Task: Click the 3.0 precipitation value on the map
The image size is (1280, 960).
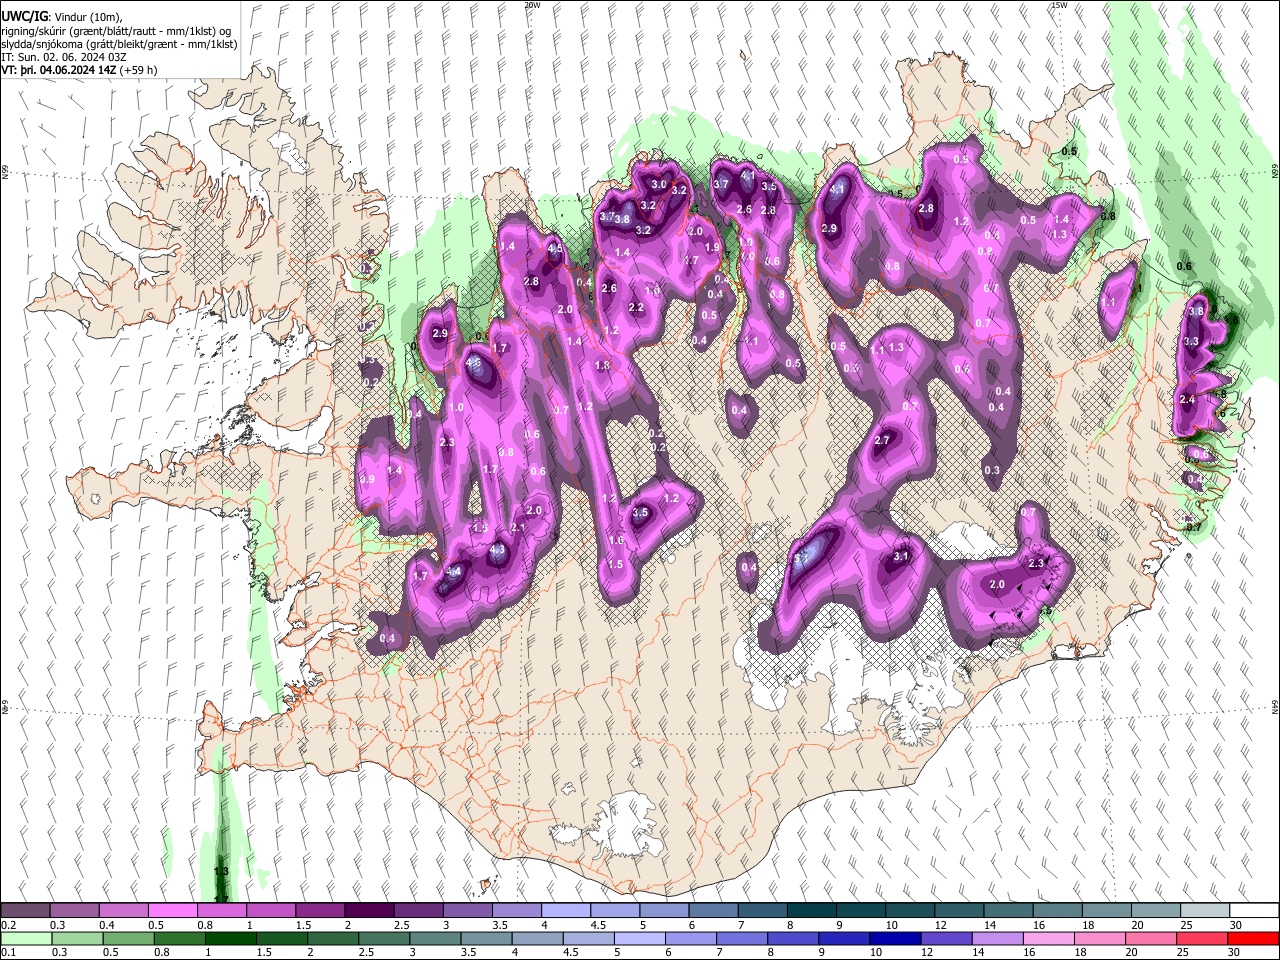Action: pos(659,185)
